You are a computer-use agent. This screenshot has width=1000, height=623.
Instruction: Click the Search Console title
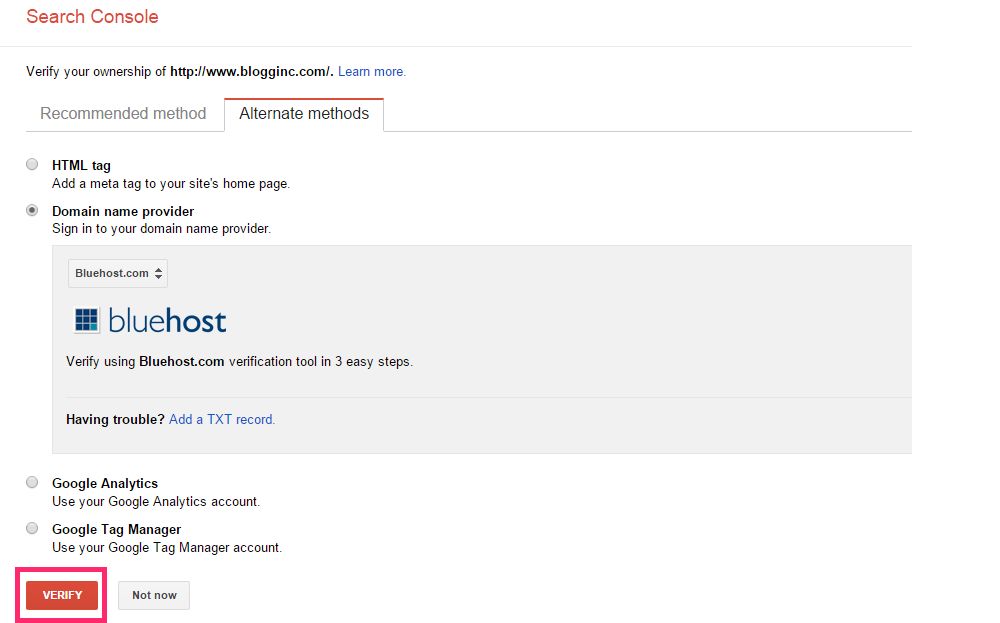click(x=92, y=17)
